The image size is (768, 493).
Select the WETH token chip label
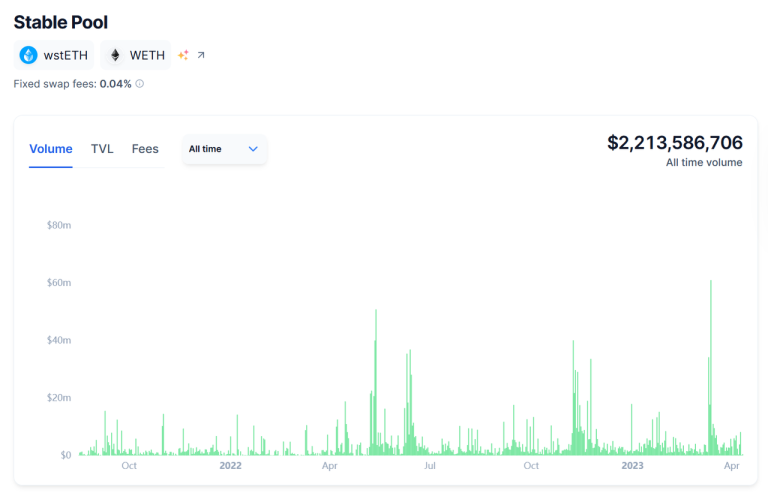click(x=147, y=55)
